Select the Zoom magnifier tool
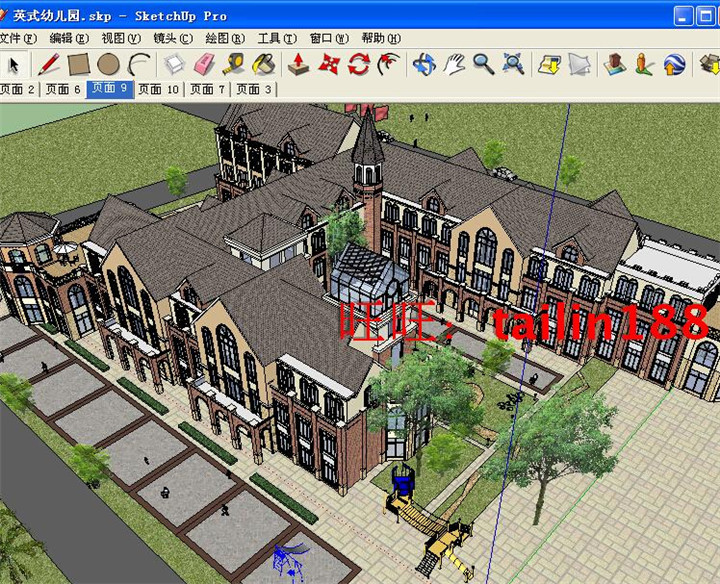 [x=484, y=64]
